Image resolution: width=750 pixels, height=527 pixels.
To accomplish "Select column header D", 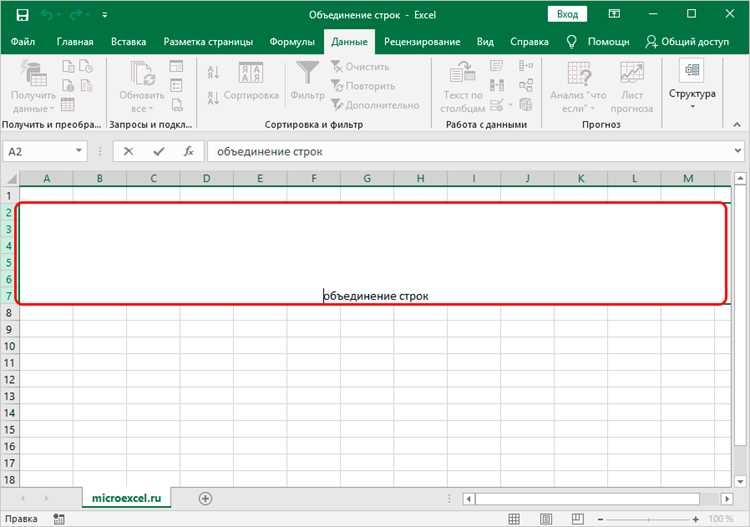I will [207, 178].
